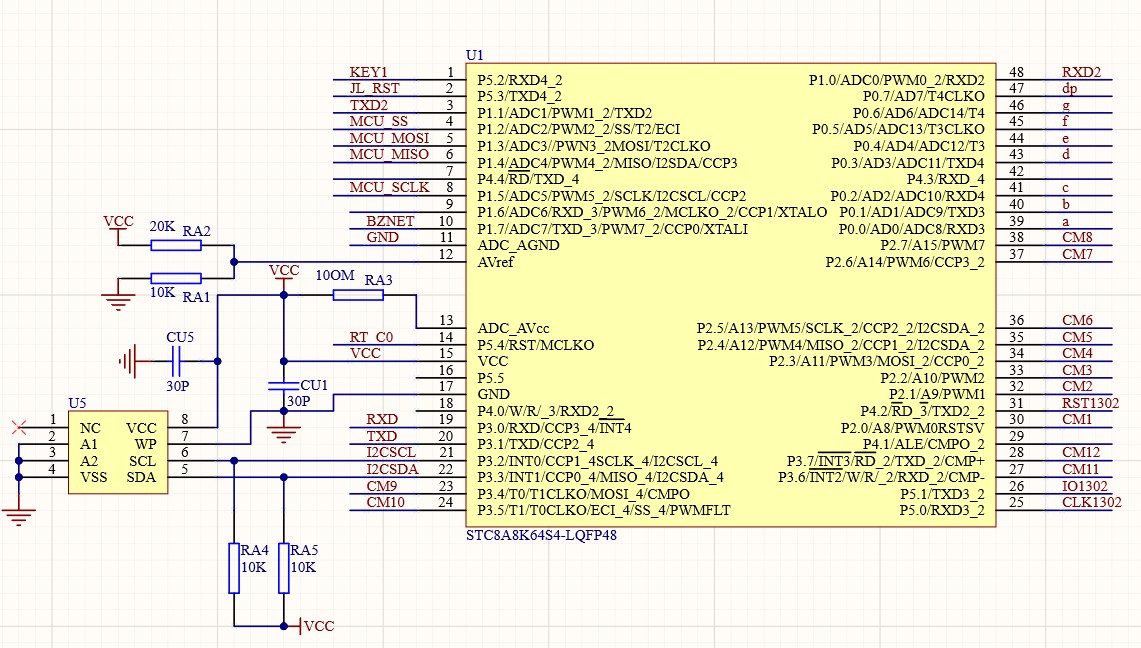Select the SDA pin name on U5
The width and height of the screenshot is (1141, 648).
tap(141, 477)
